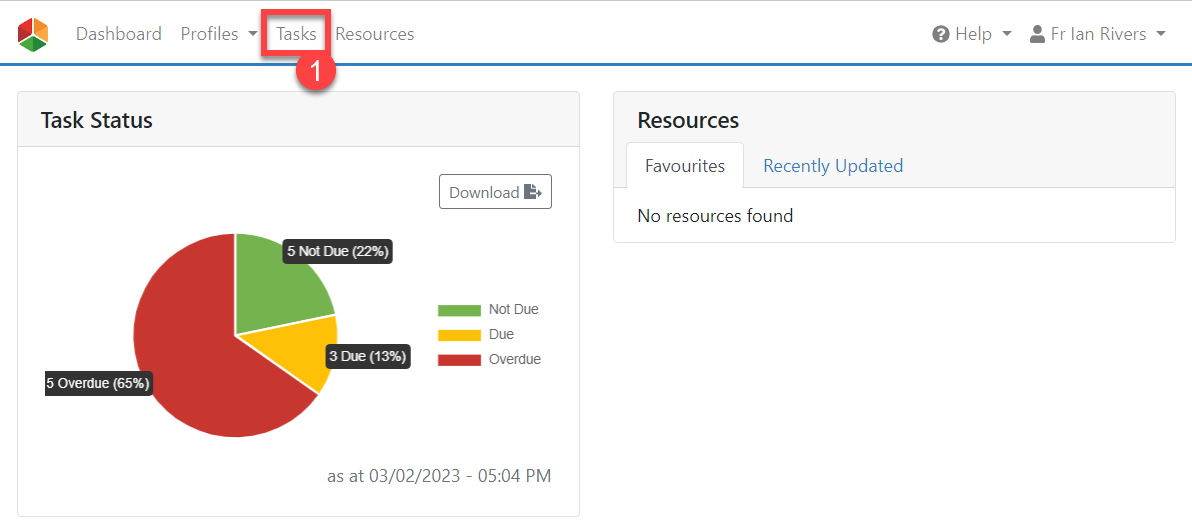The image size is (1192, 528).
Task: Click the red step 1 marker badge
Action: coord(315,74)
